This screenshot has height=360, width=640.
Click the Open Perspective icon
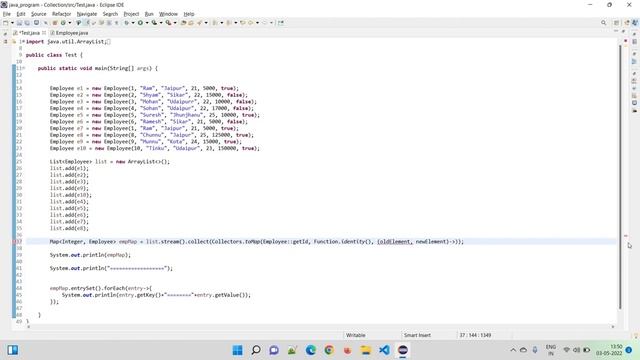coord(616,23)
